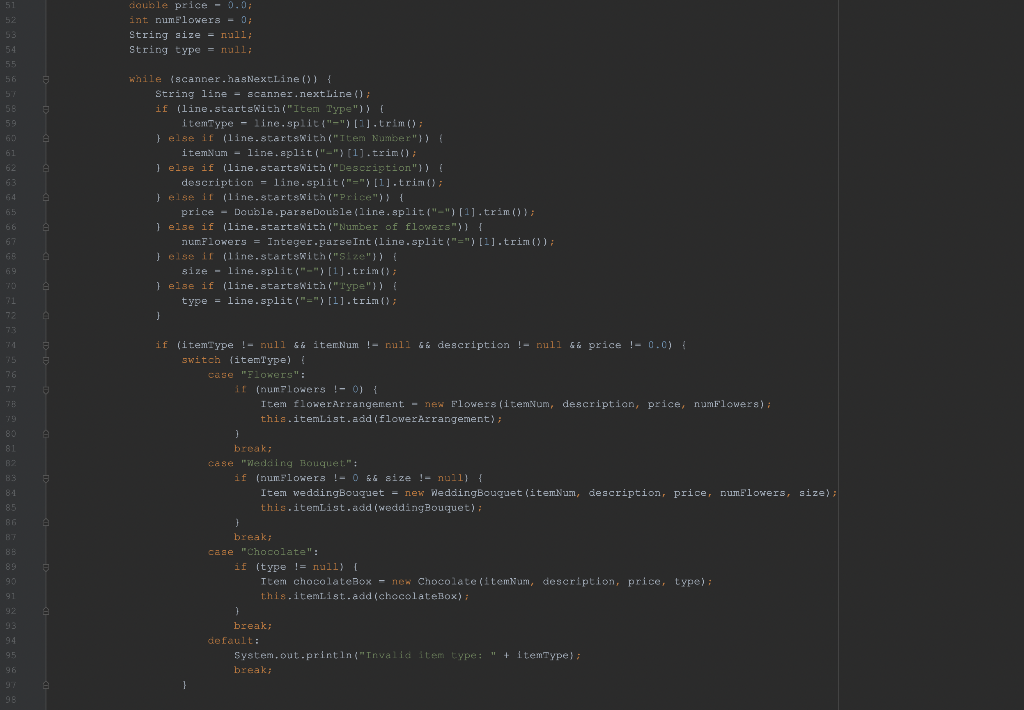Collapse the Number of flowers else-if fold
Image resolution: width=1024 pixels, height=710 pixels.
(x=47, y=226)
